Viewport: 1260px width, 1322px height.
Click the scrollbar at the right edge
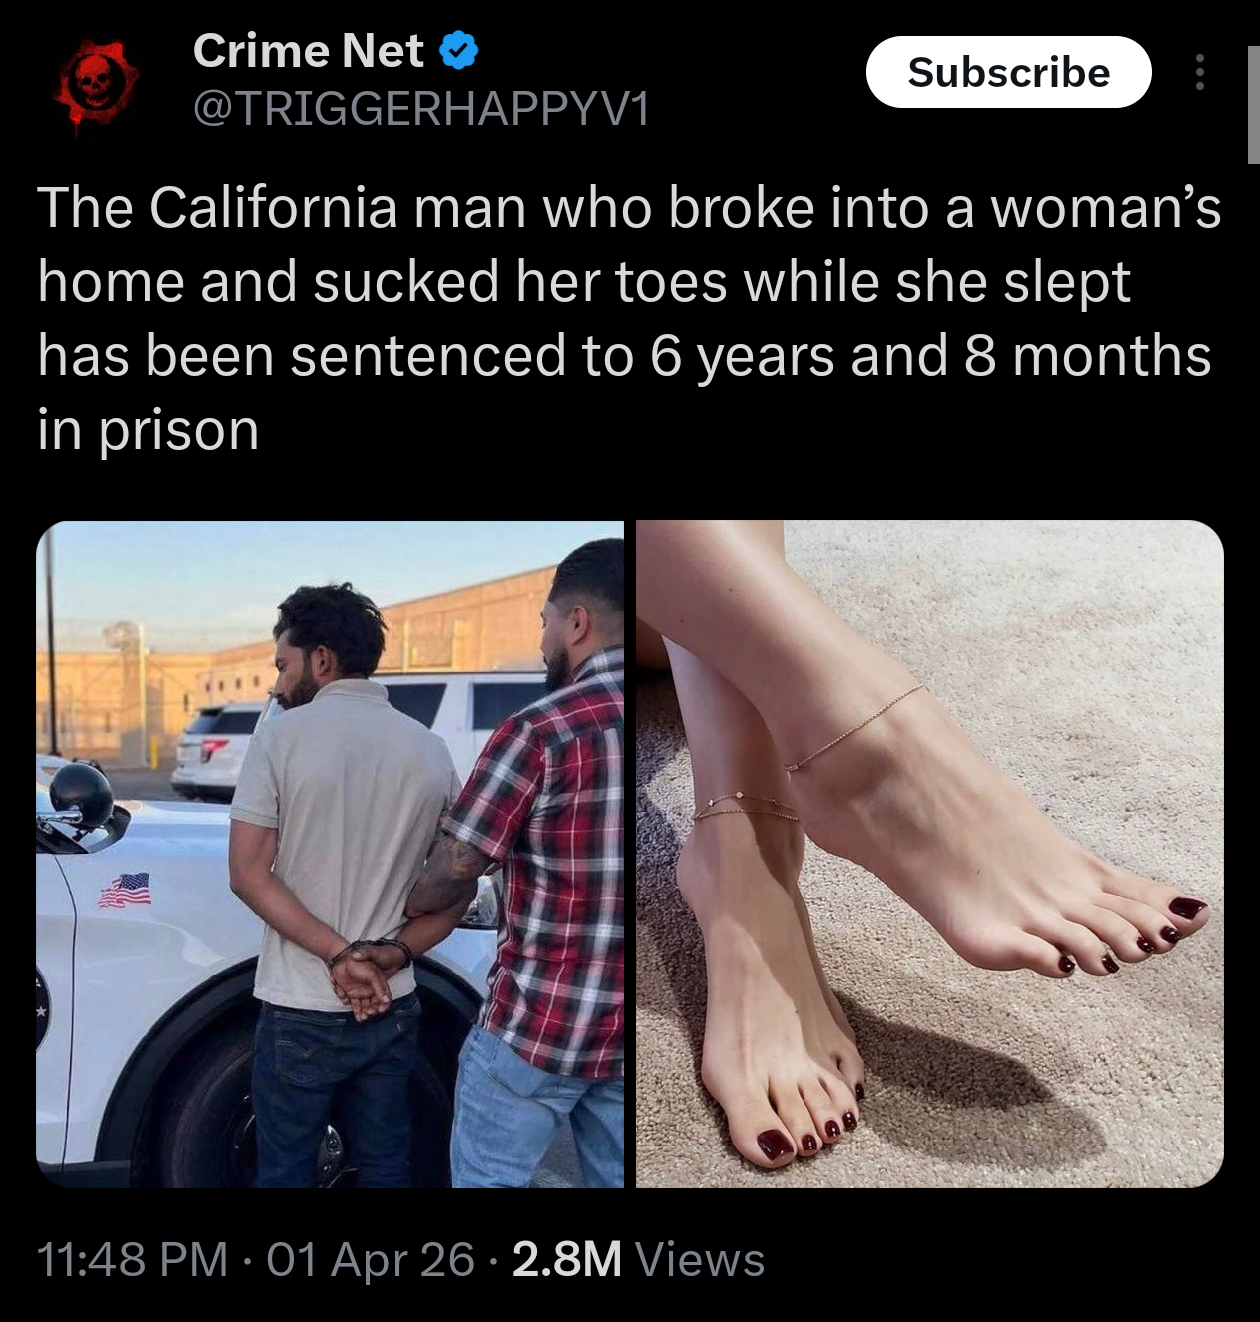tap(1253, 104)
